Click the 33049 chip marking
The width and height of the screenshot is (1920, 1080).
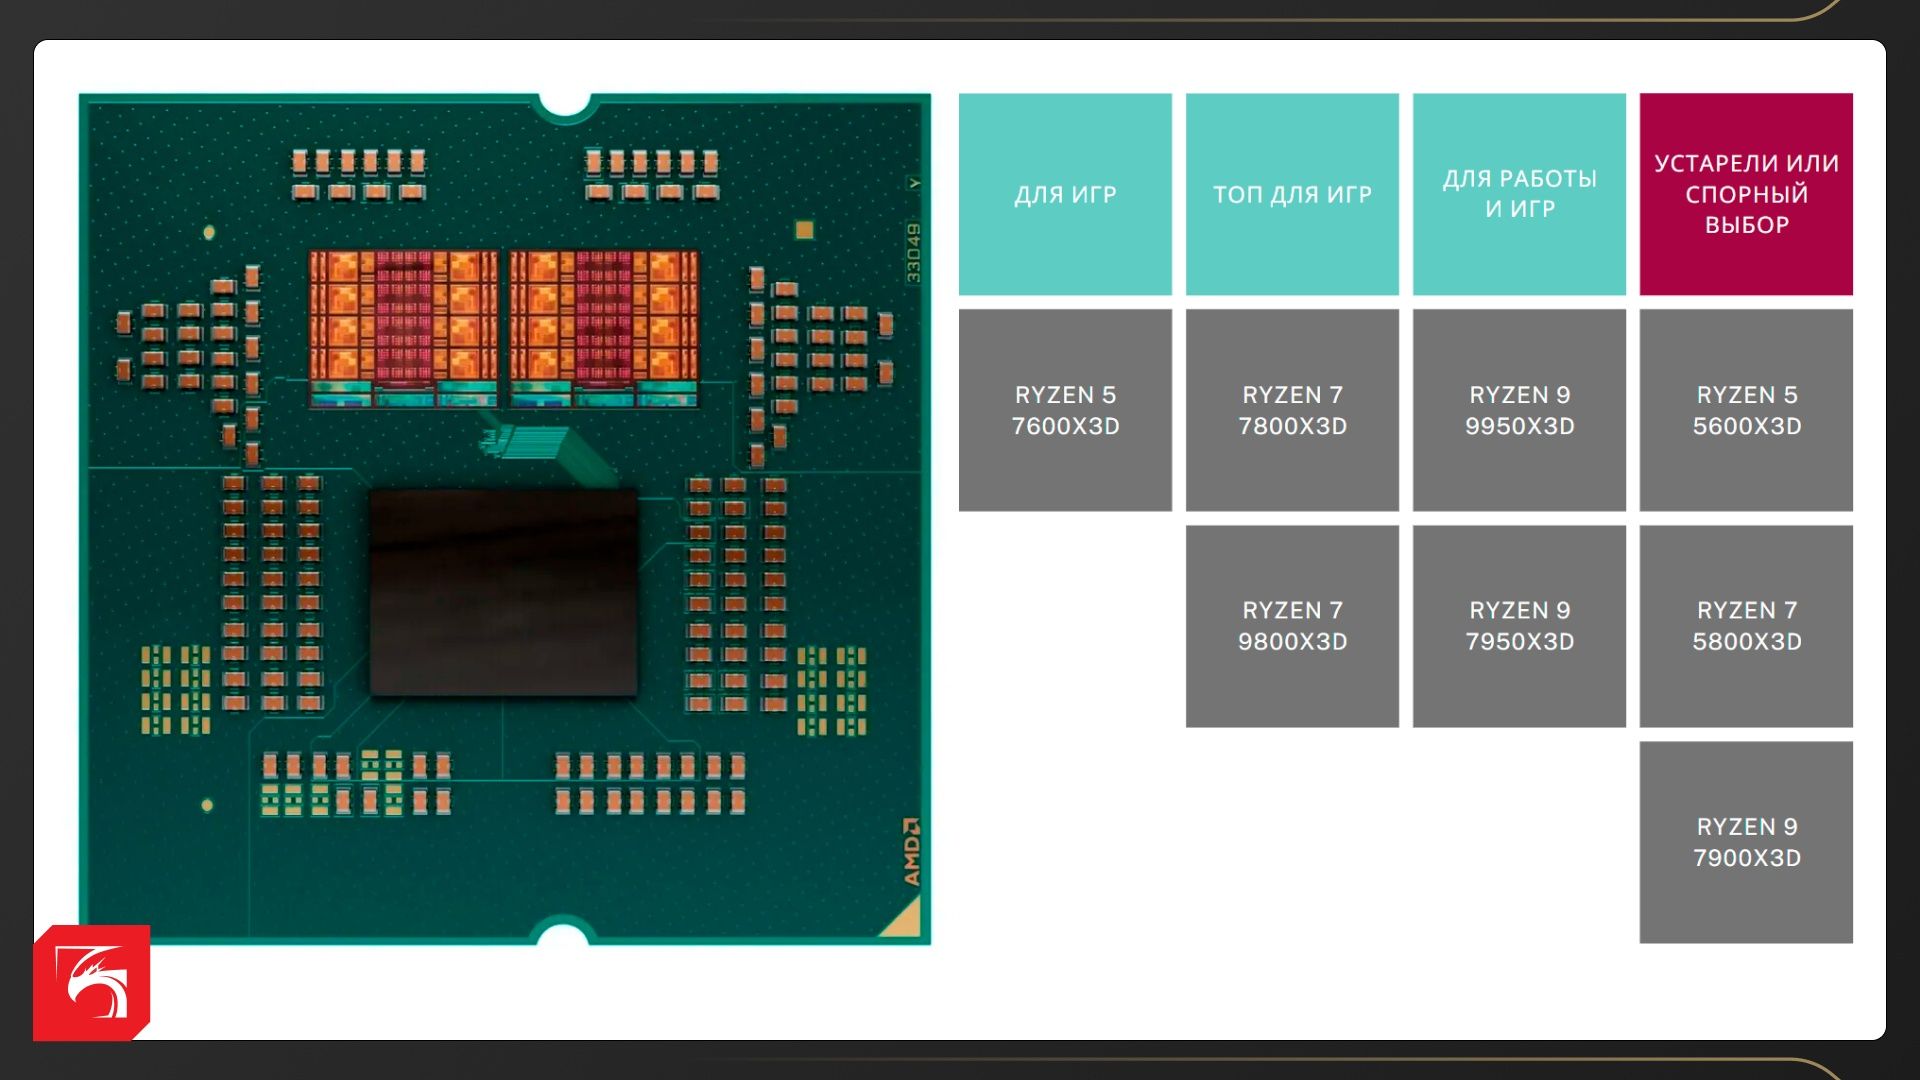point(913,252)
